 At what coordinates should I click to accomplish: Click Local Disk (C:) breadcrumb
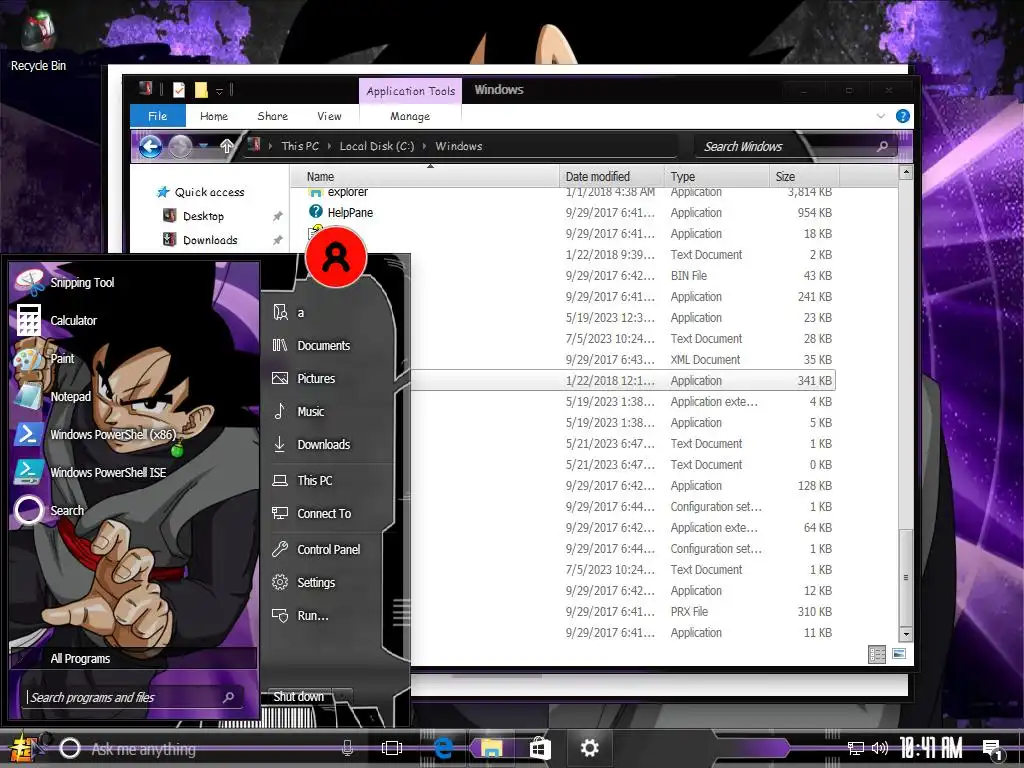coord(377,146)
